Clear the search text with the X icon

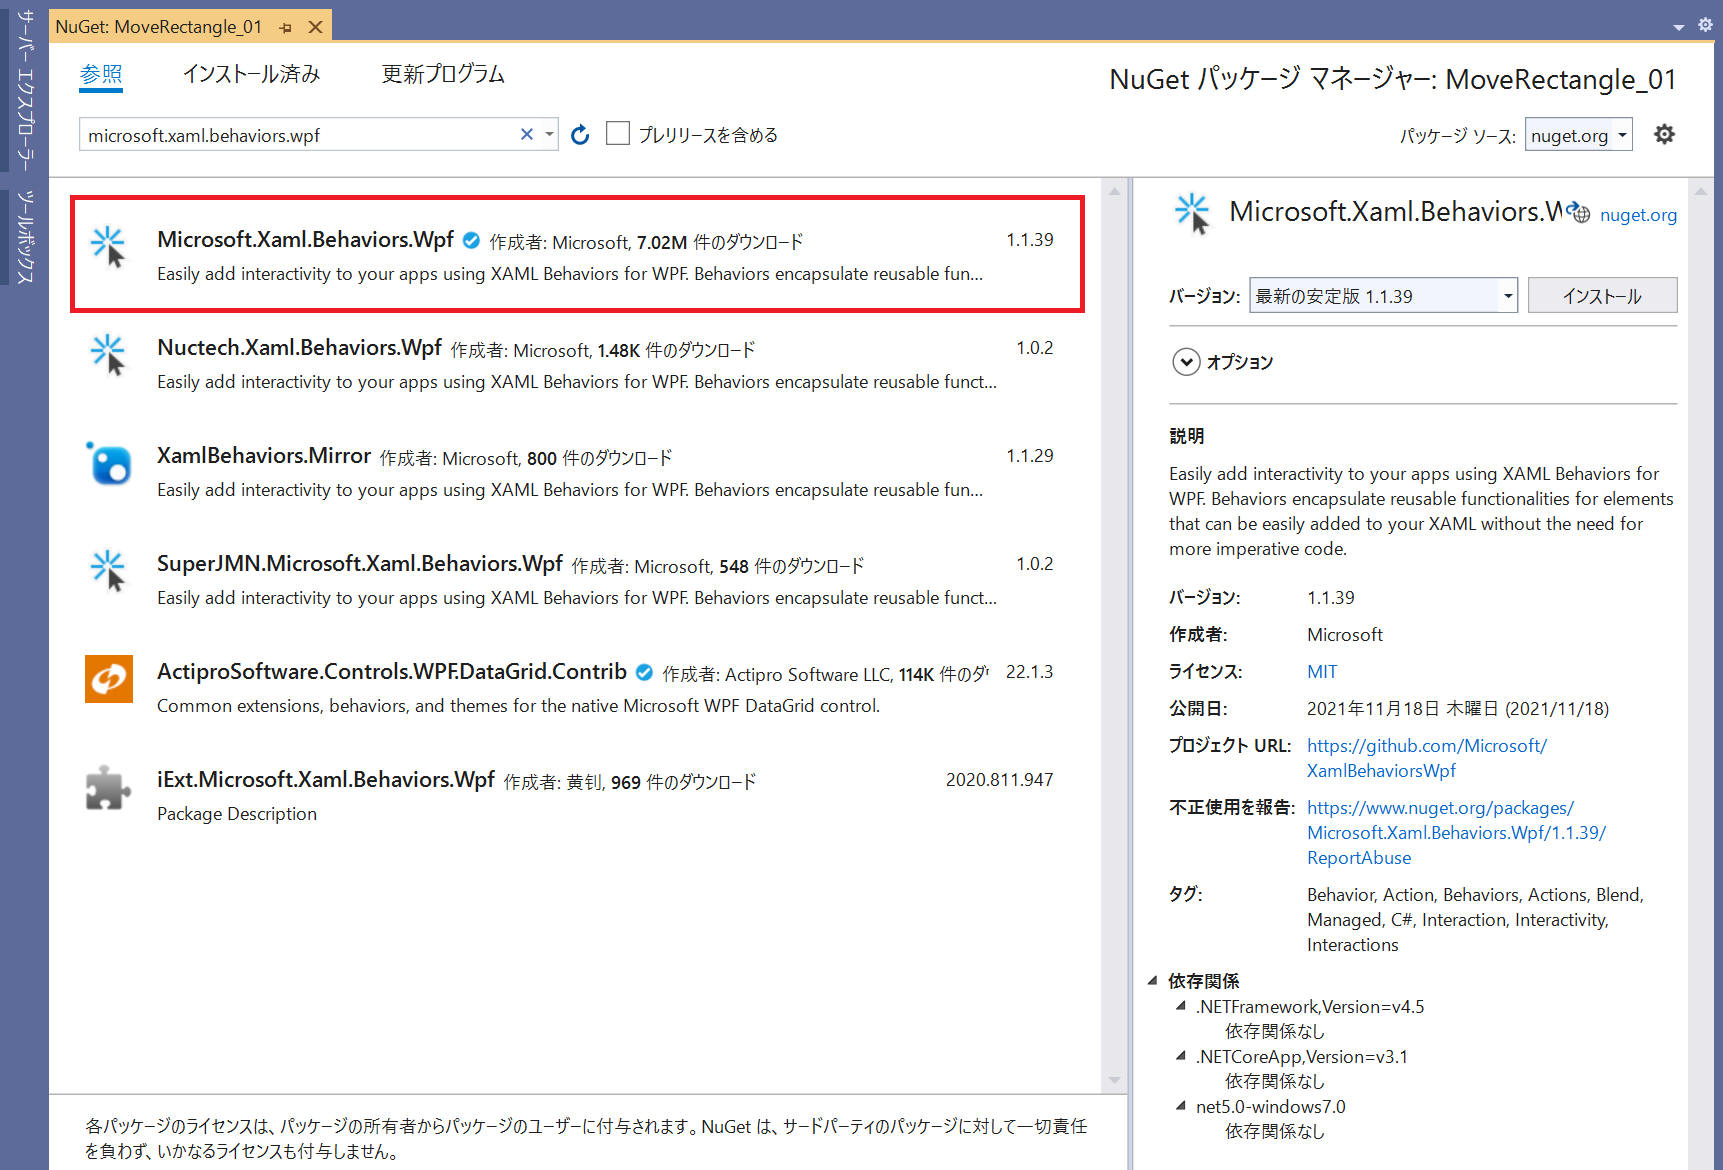527,134
